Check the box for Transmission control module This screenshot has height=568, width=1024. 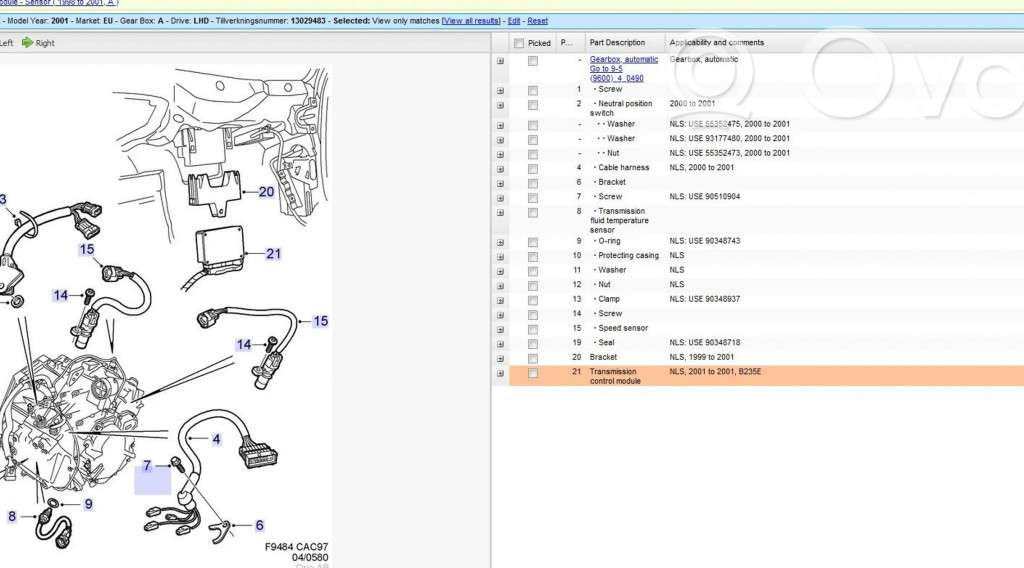(533, 373)
